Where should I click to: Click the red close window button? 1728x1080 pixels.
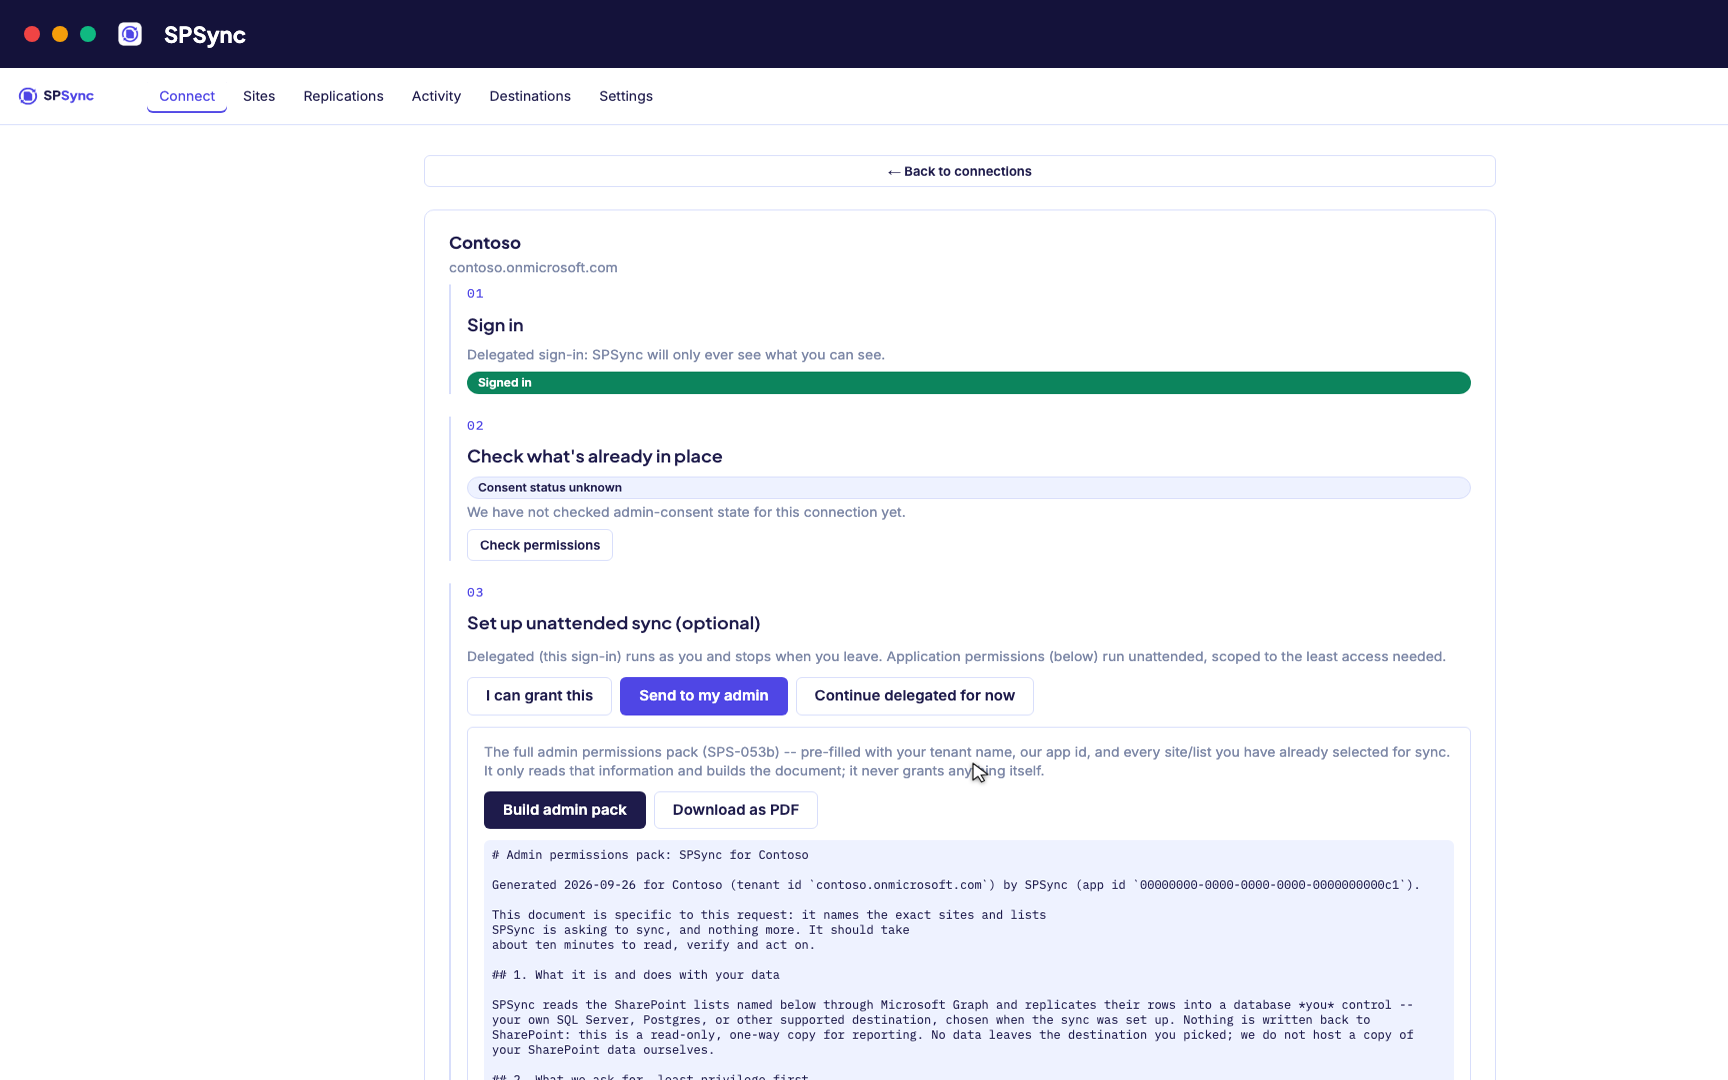32,34
